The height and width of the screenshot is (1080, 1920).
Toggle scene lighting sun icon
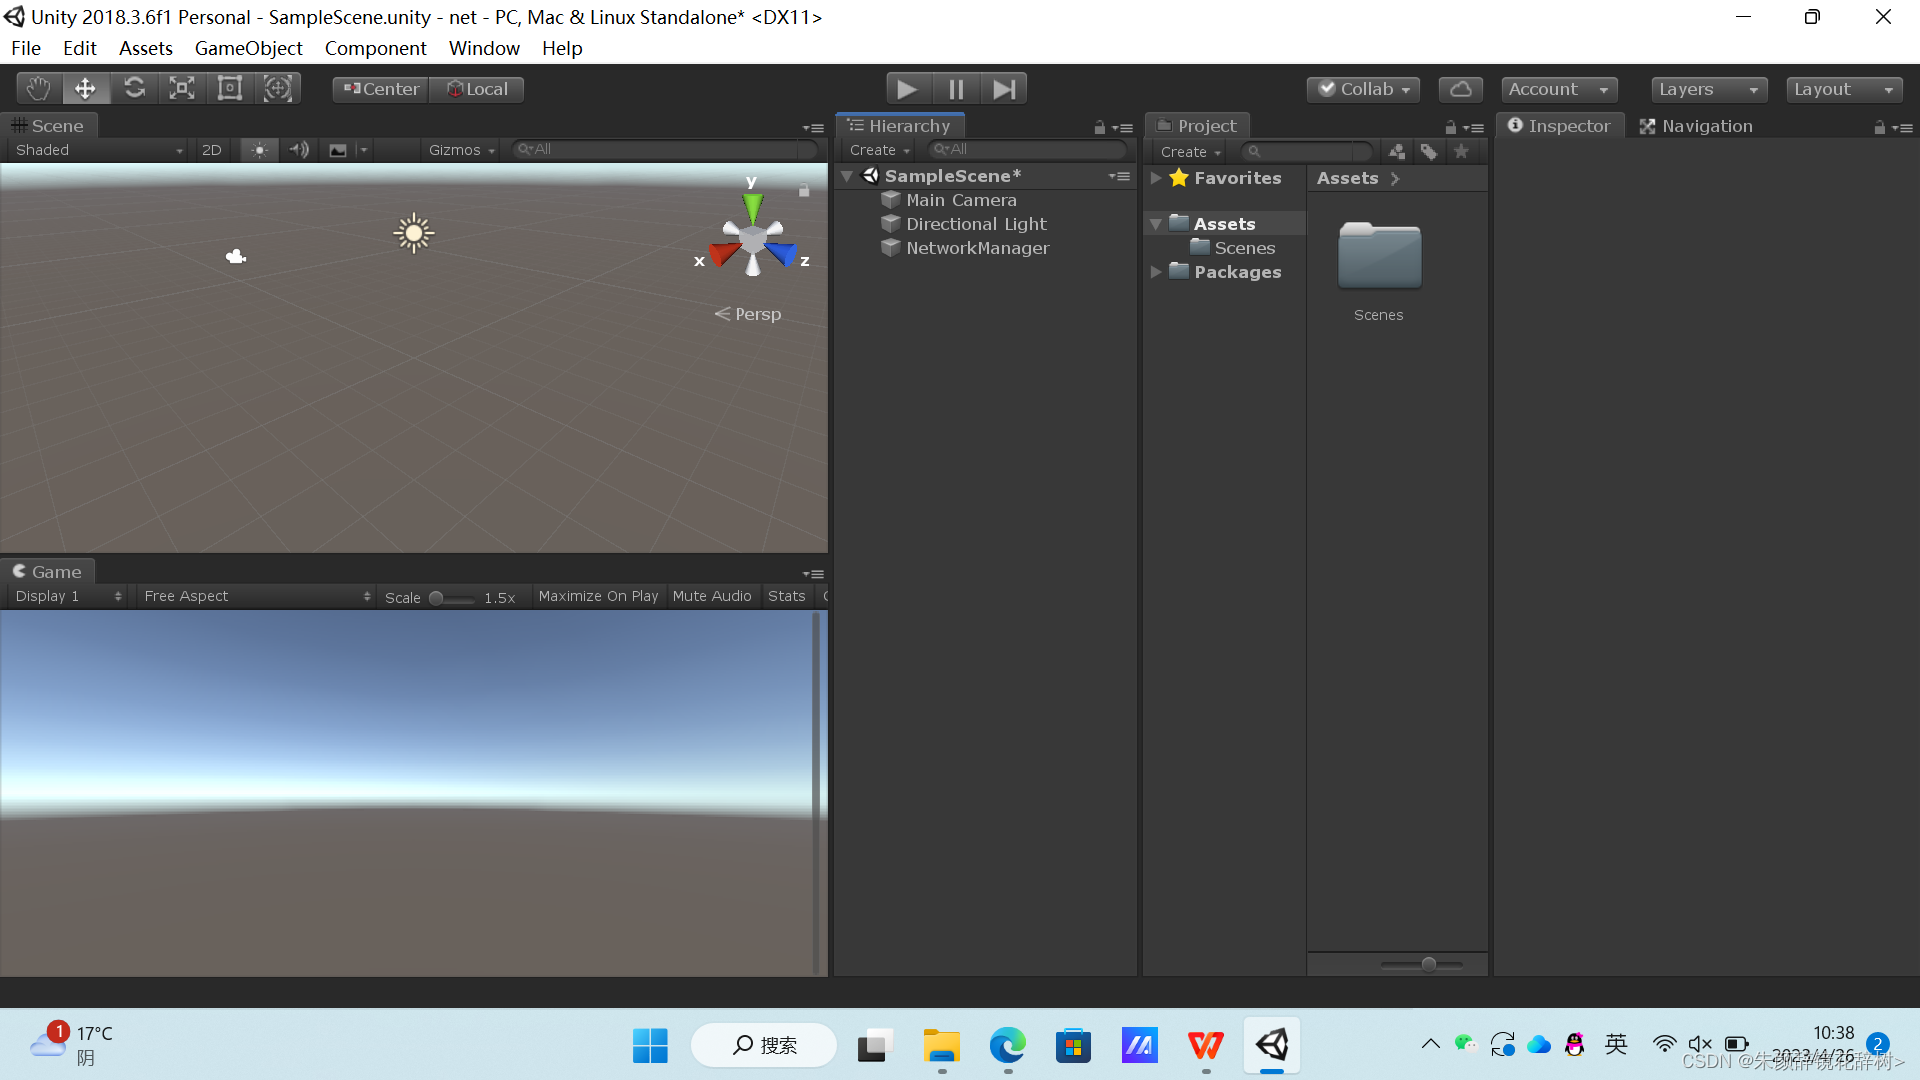pyautogui.click(x=259, y=150)
